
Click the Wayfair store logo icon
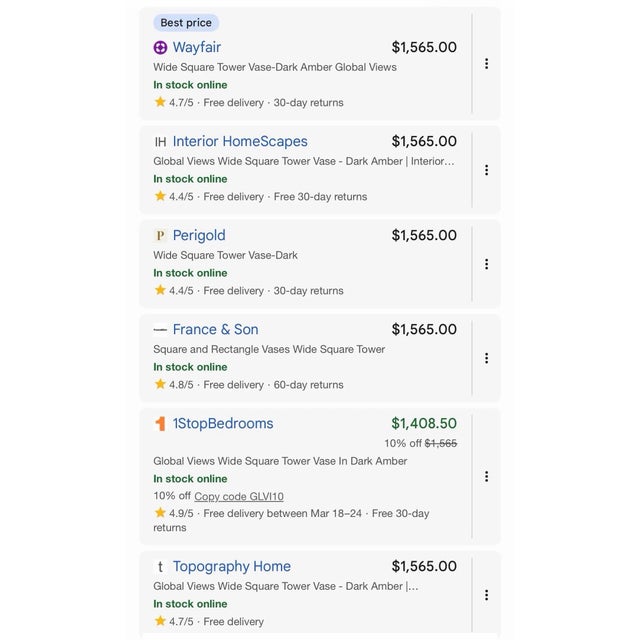click(160, 47)
